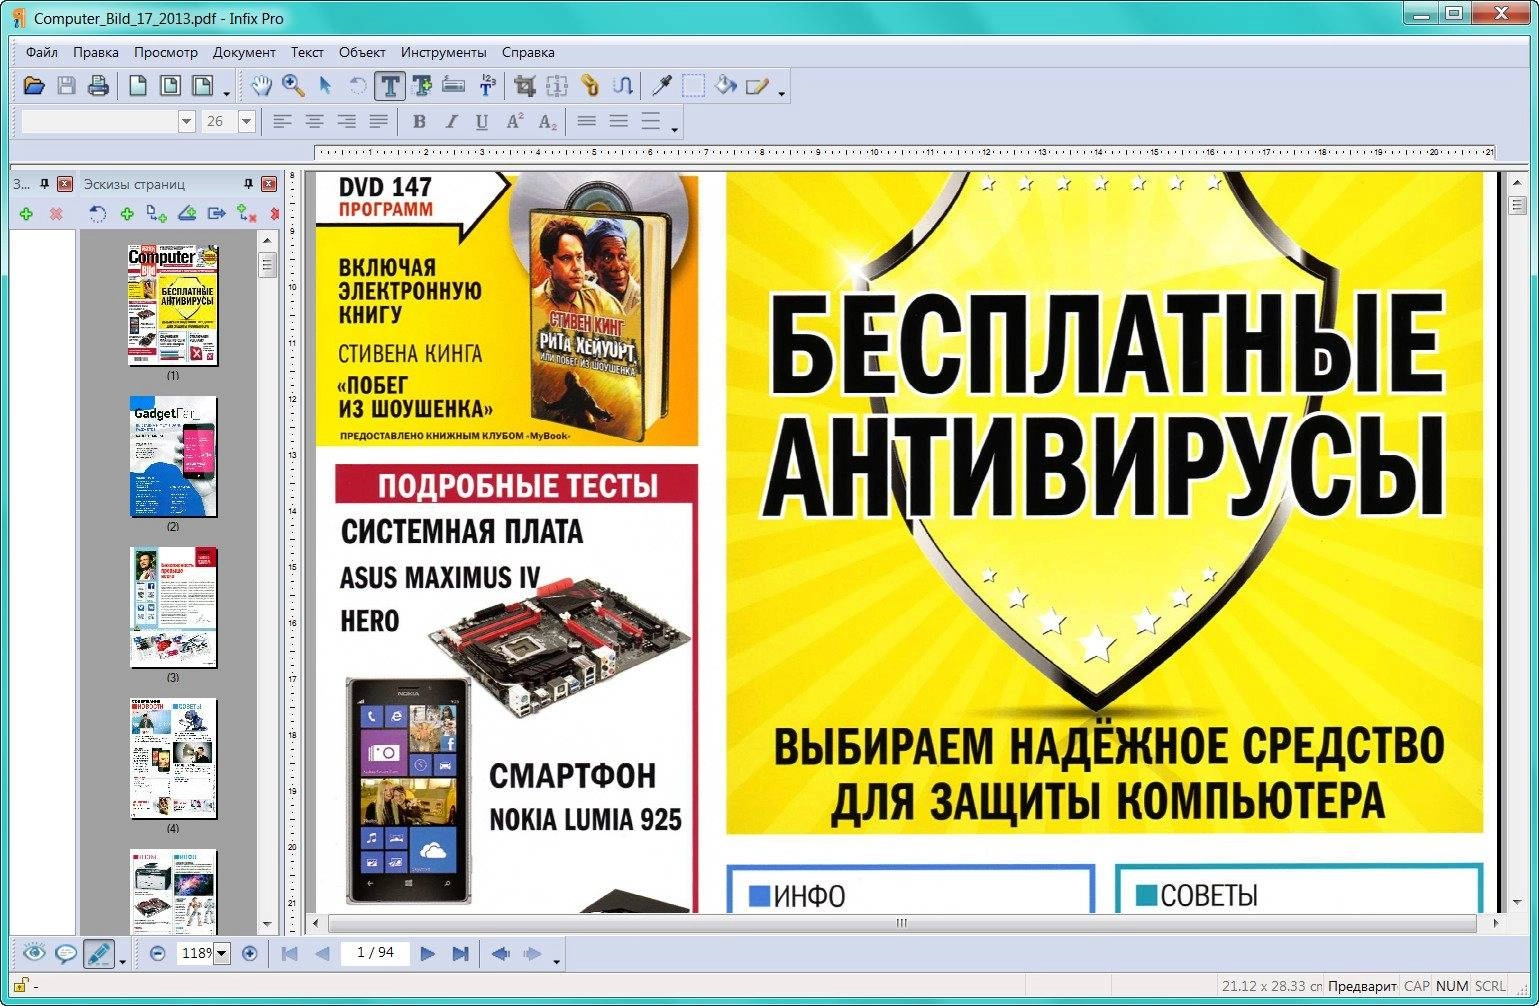Screen dimensions: 1539x1006
Task: Go back to the previous view arrow
Action: point(500,954)
